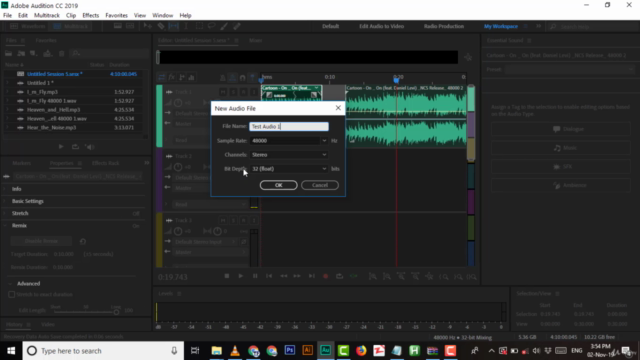The image size is (640, 360).
Task: Select the Marquee Selection tool
Action: point(199,26)
